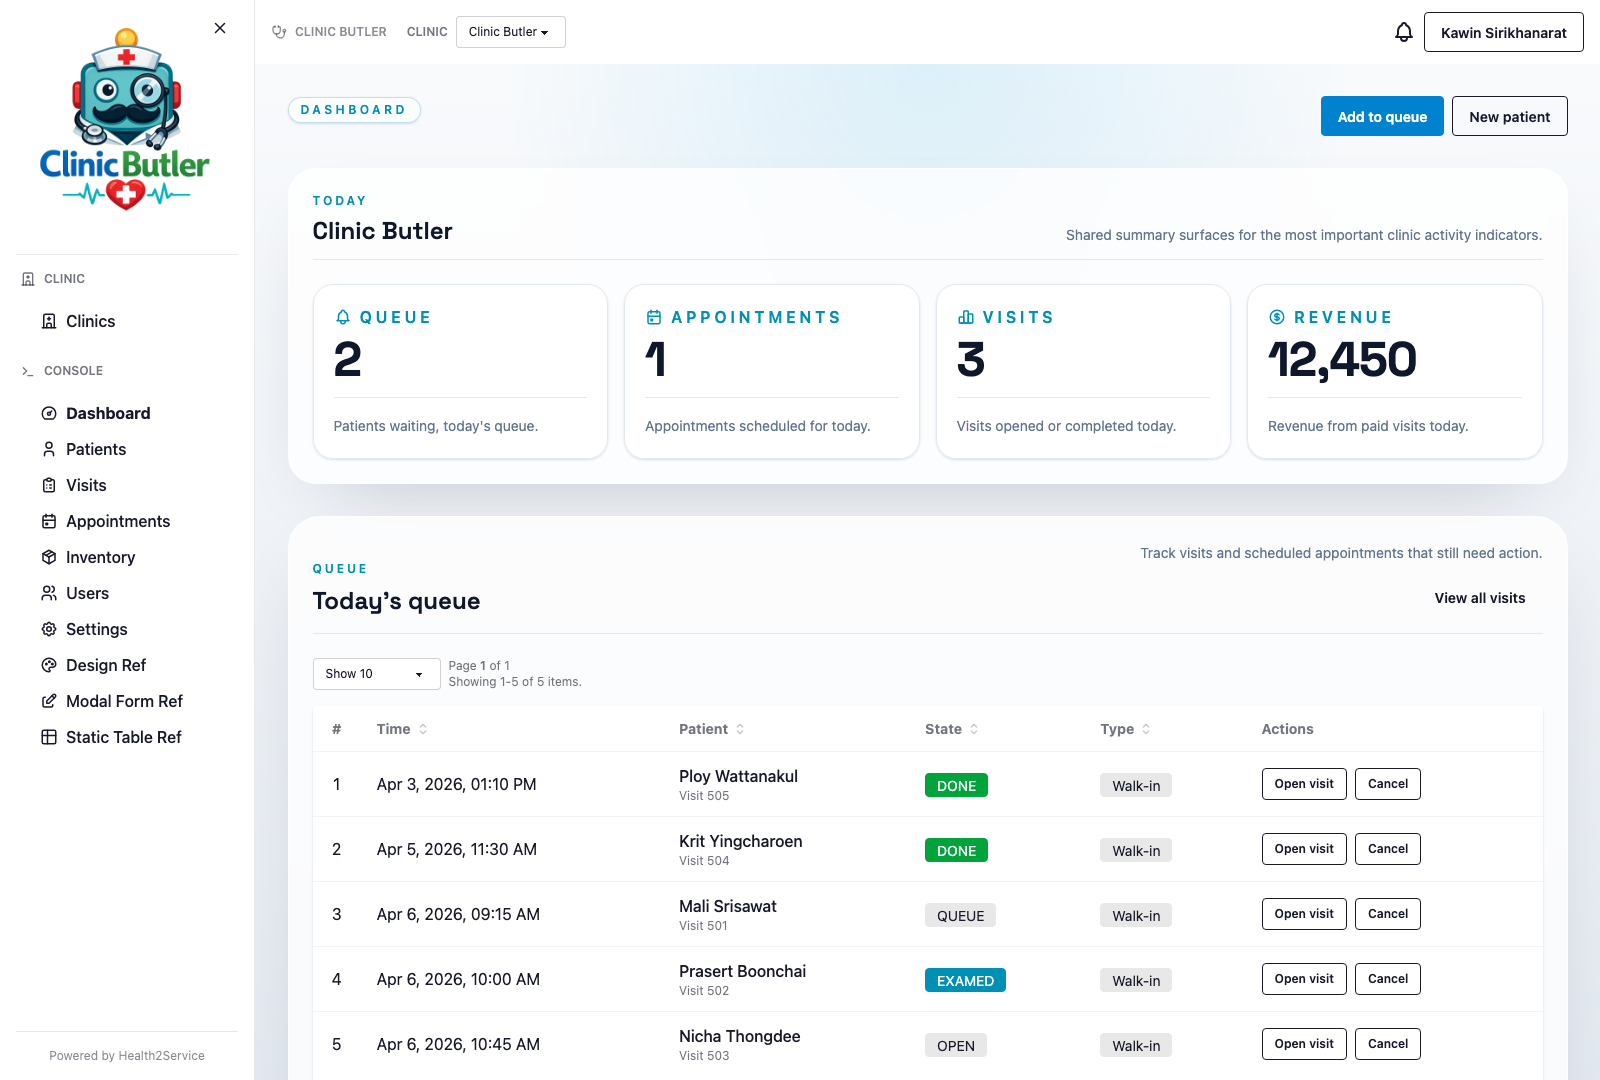Open View all visits link
Image resolution: width=1600 pixels, height=1080 pixels.
click(1479, 598)
